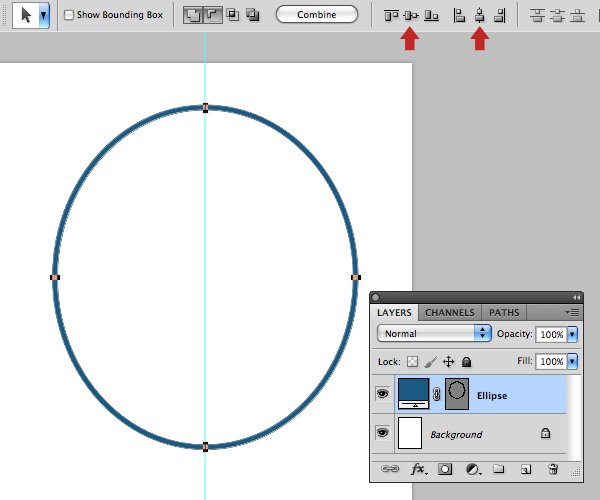Create new fill or adjustment layer

point(473,469)
